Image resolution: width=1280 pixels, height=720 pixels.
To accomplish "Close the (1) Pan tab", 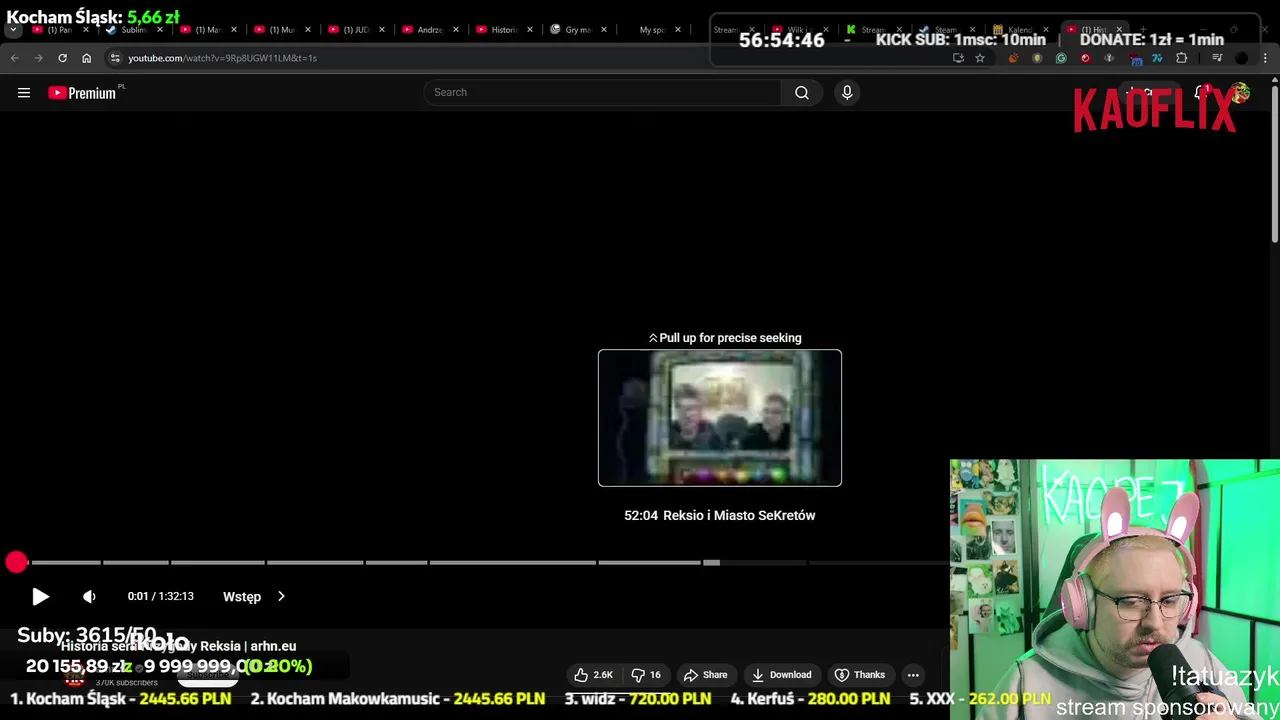I will (x=86, y=30).
